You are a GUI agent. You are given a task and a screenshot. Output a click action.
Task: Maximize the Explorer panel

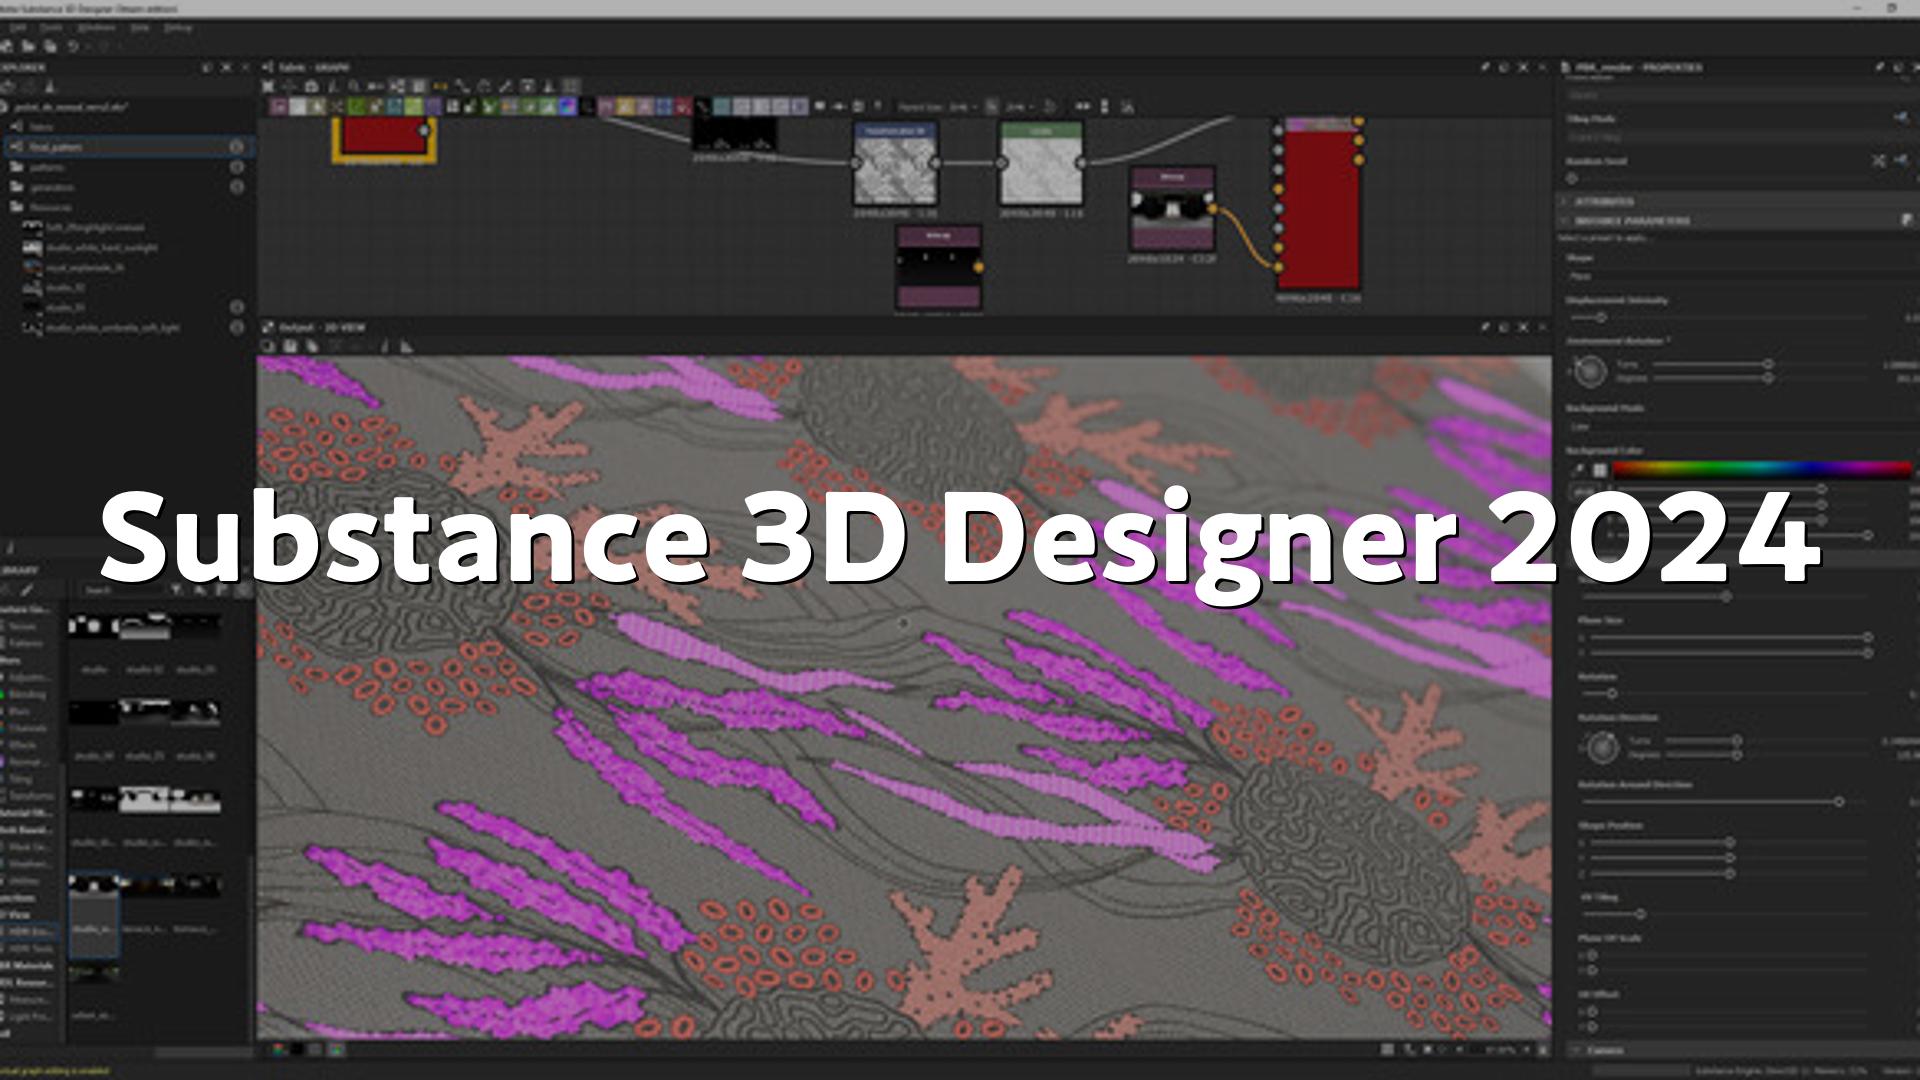pos(226,67)
